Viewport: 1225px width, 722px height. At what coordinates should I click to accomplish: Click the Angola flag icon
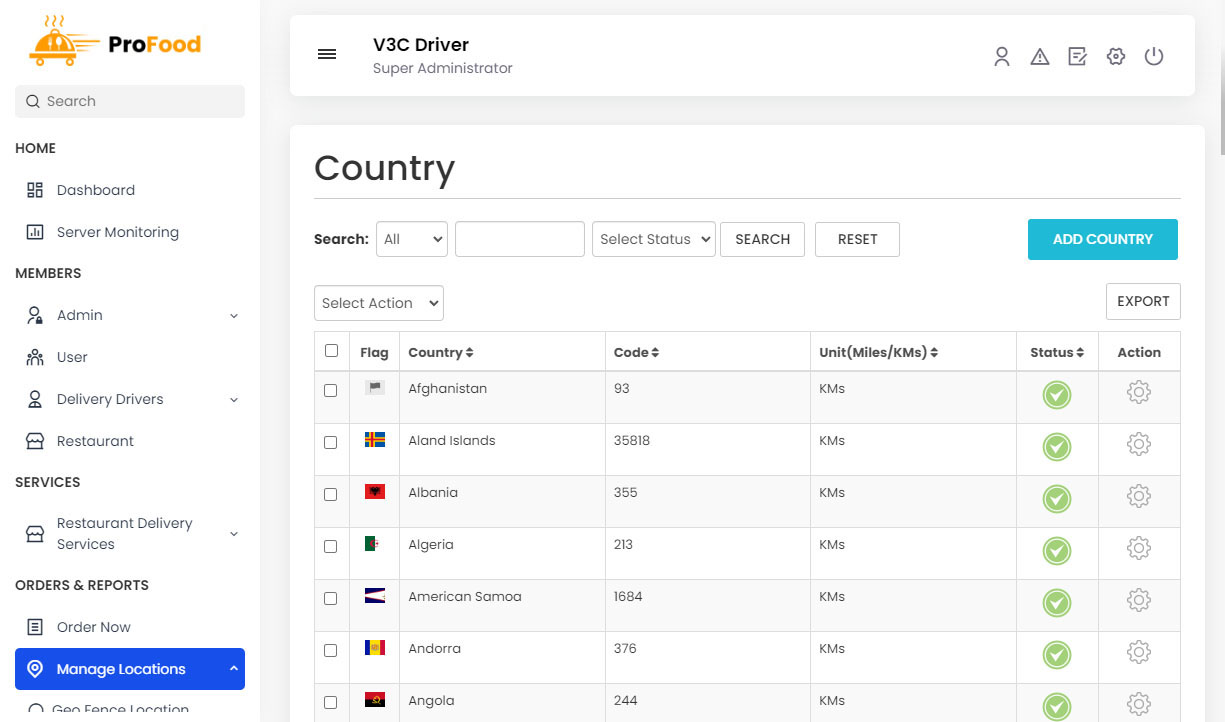(375, 700)
